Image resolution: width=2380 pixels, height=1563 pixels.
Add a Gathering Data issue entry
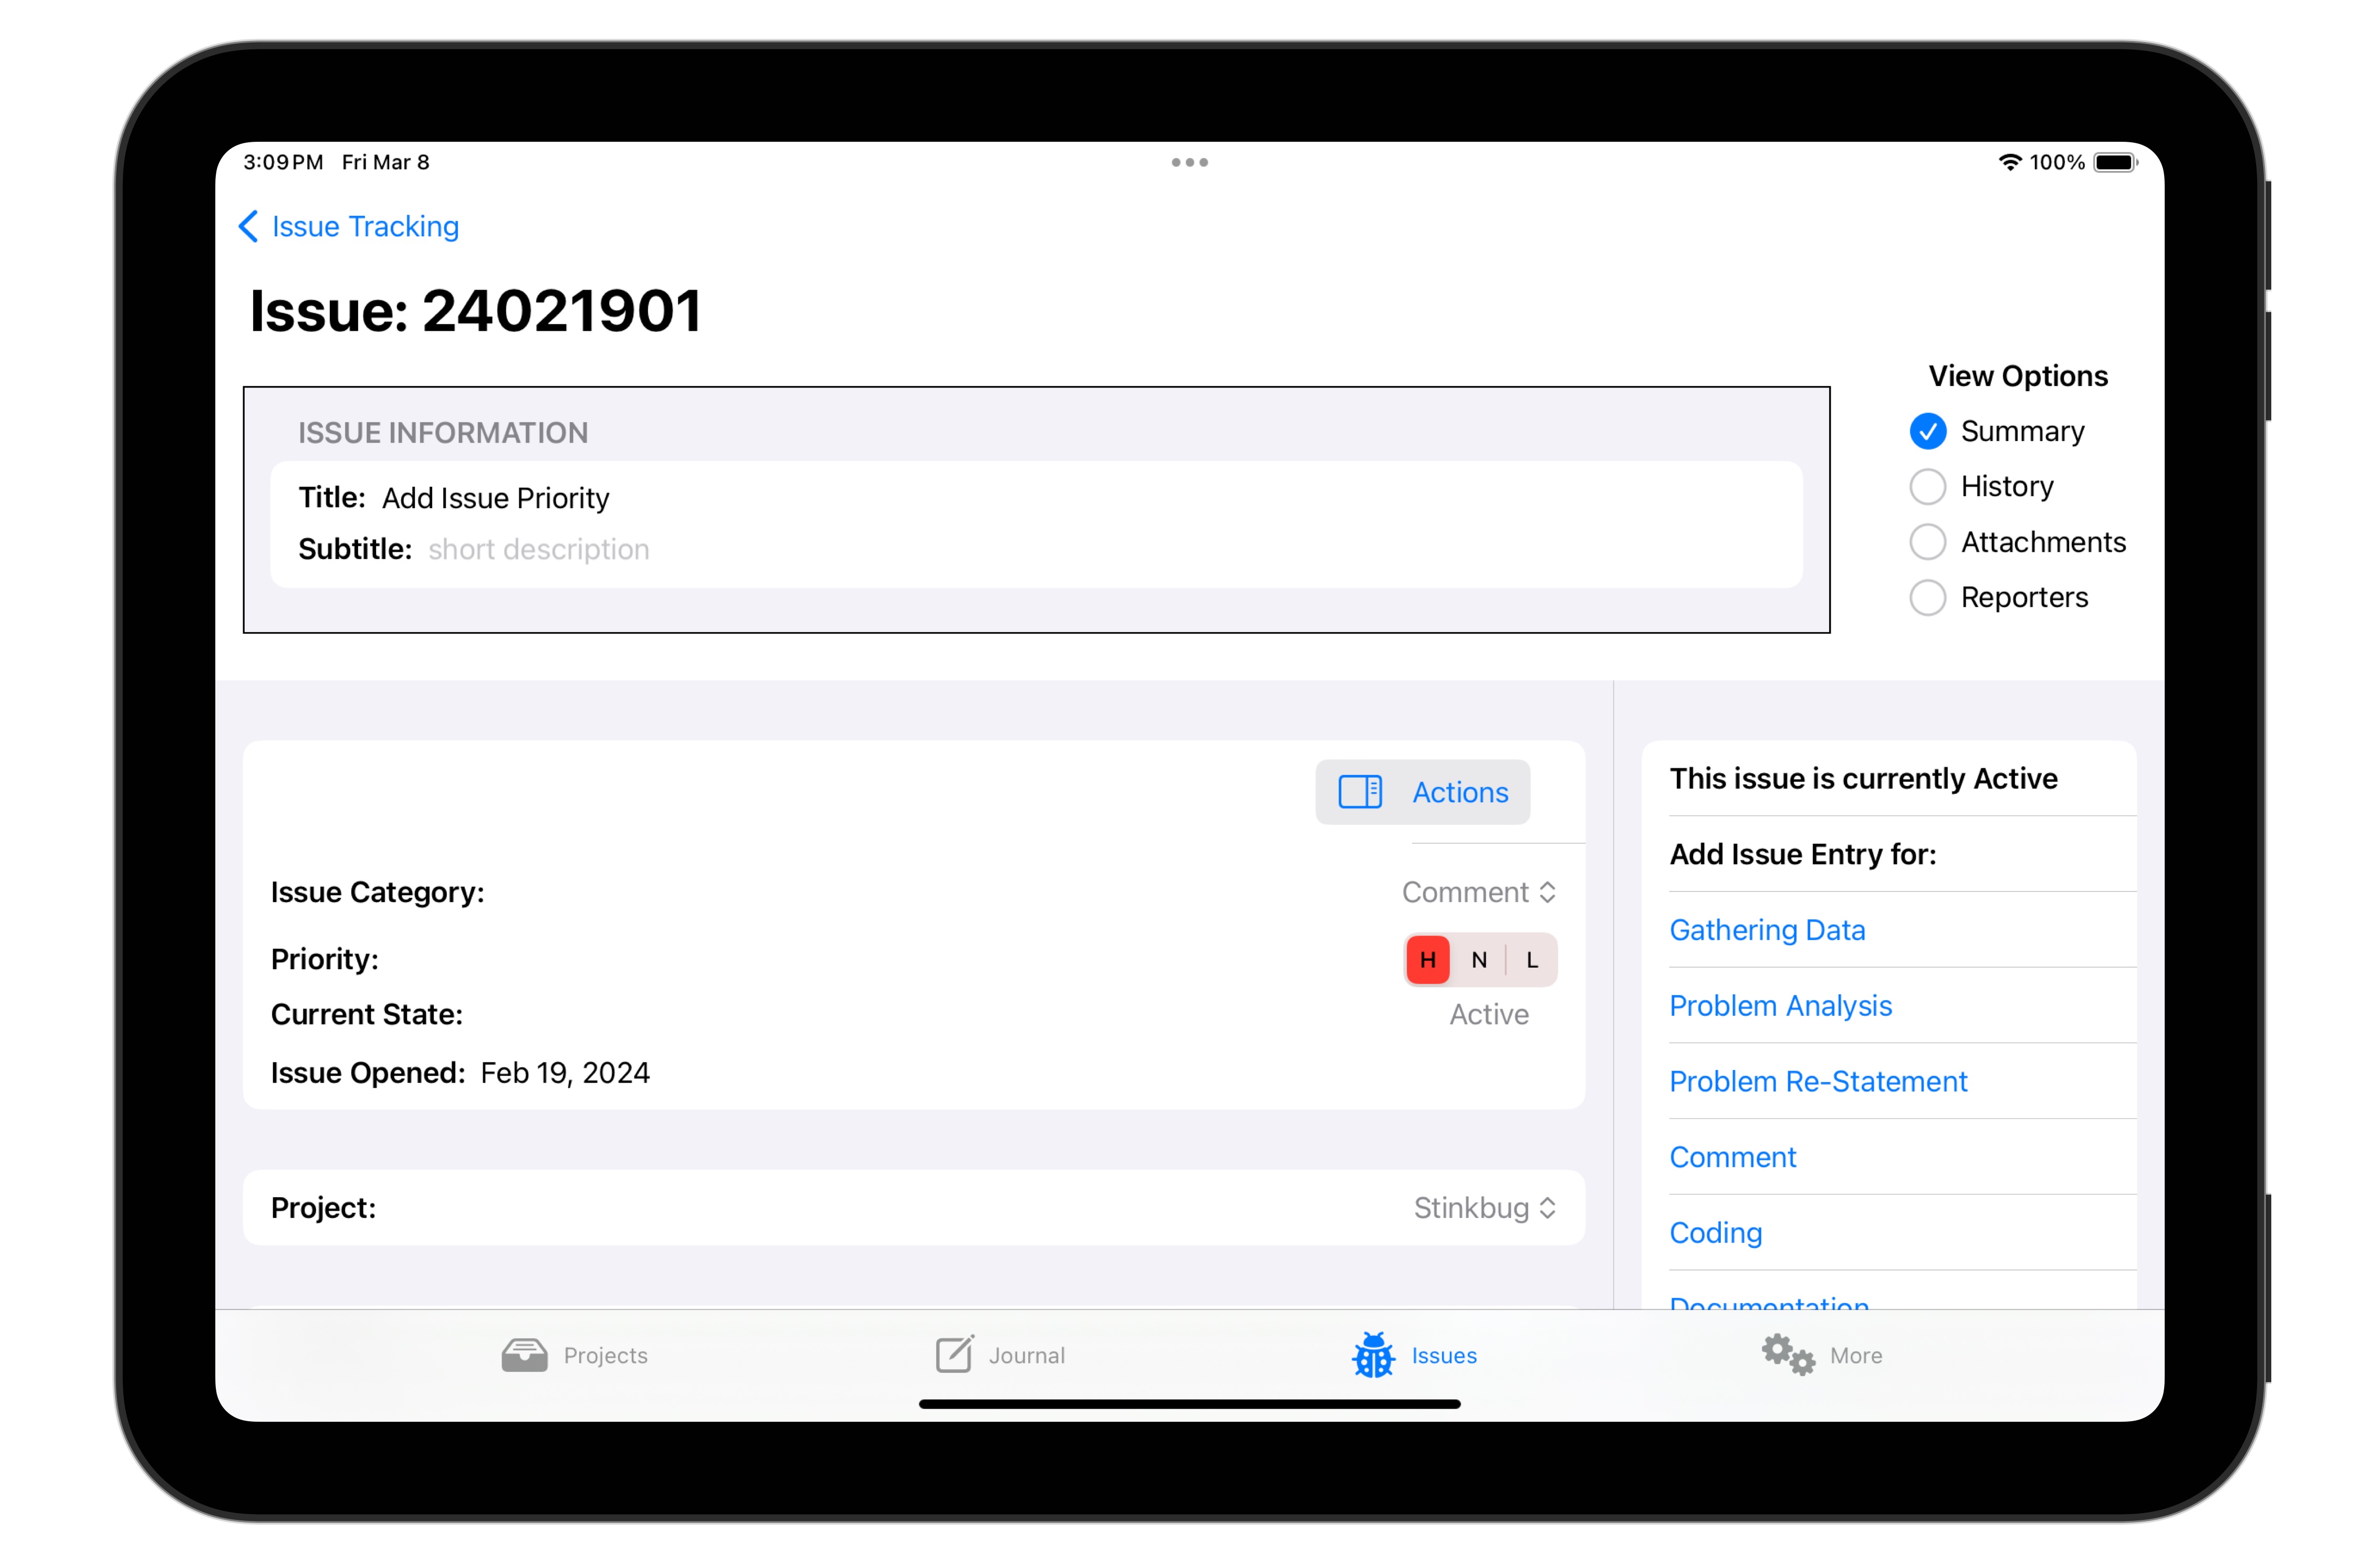1767,930
